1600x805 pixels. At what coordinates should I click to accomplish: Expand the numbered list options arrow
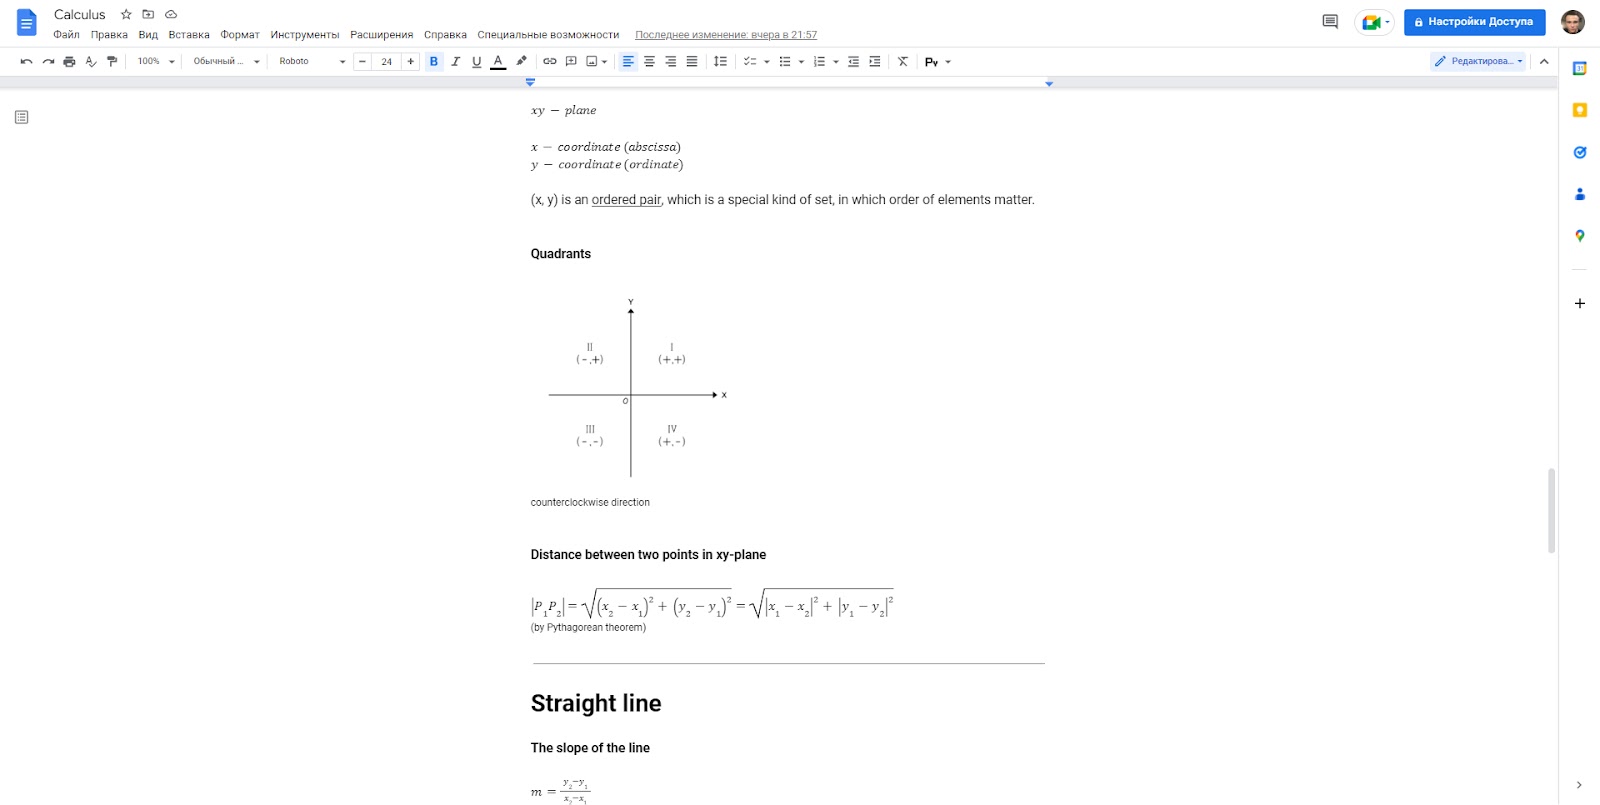point(836,62)
